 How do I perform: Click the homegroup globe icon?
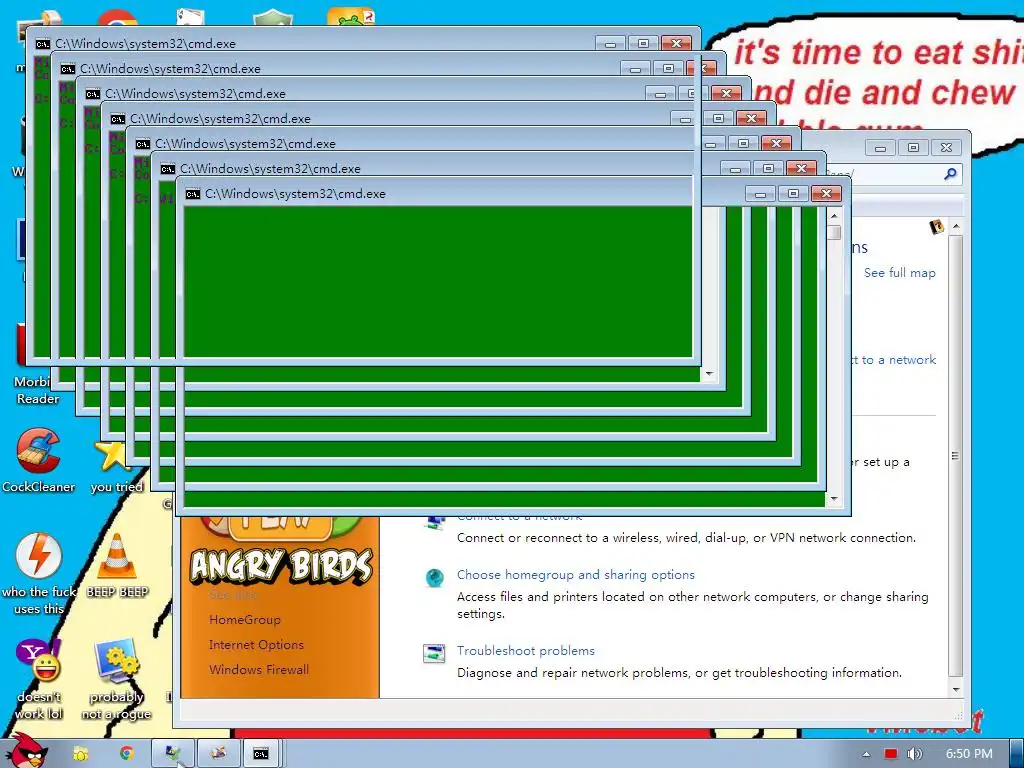tap(434, 577)
